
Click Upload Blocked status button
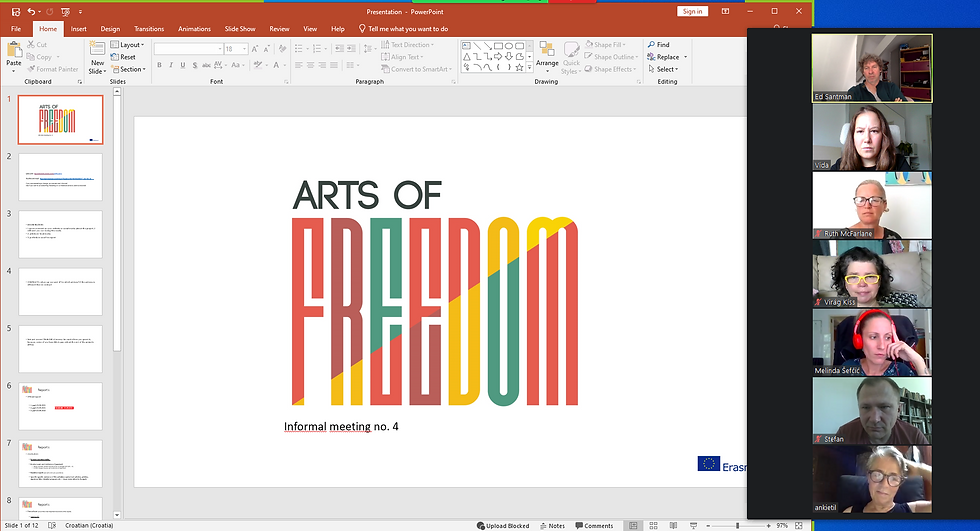(x=503, y=526)
